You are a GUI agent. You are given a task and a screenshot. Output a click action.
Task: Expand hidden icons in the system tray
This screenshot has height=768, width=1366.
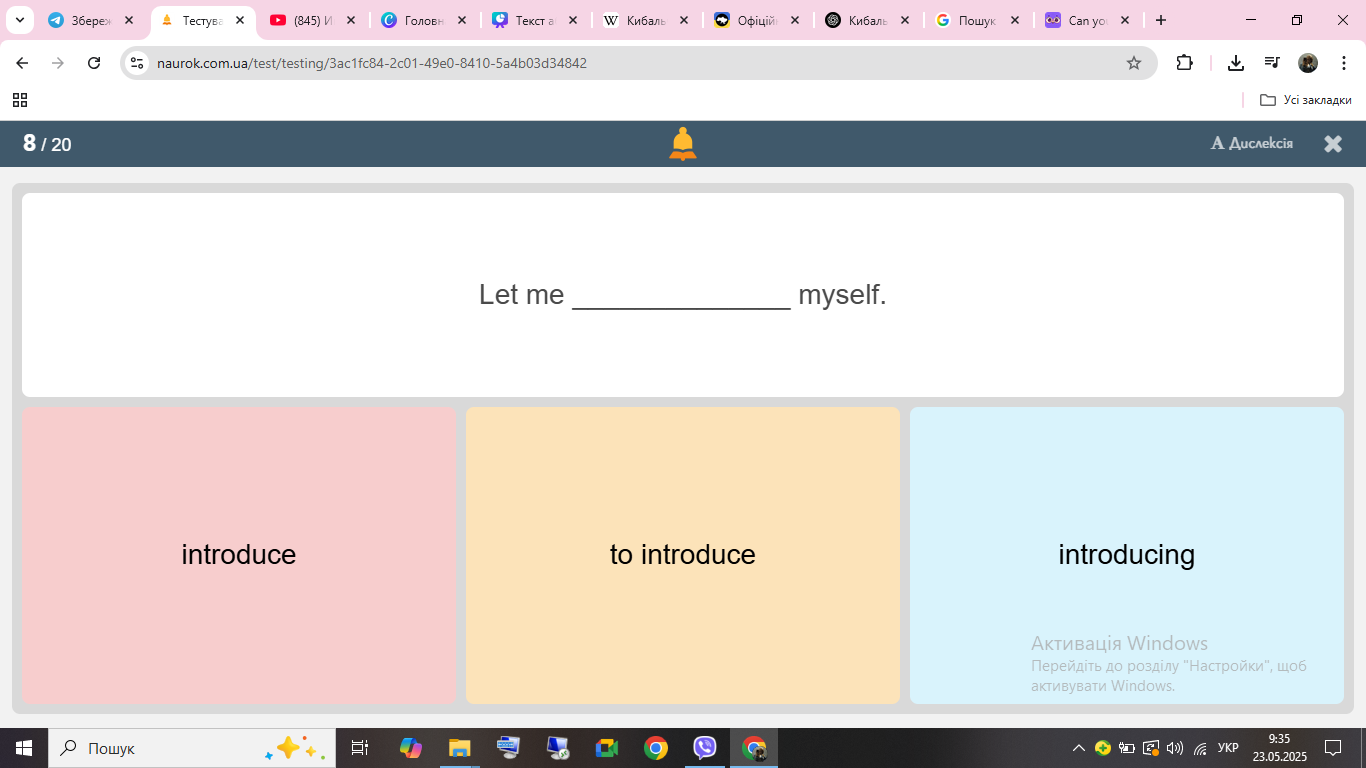pyautogui.click(x=1077, y=747)
